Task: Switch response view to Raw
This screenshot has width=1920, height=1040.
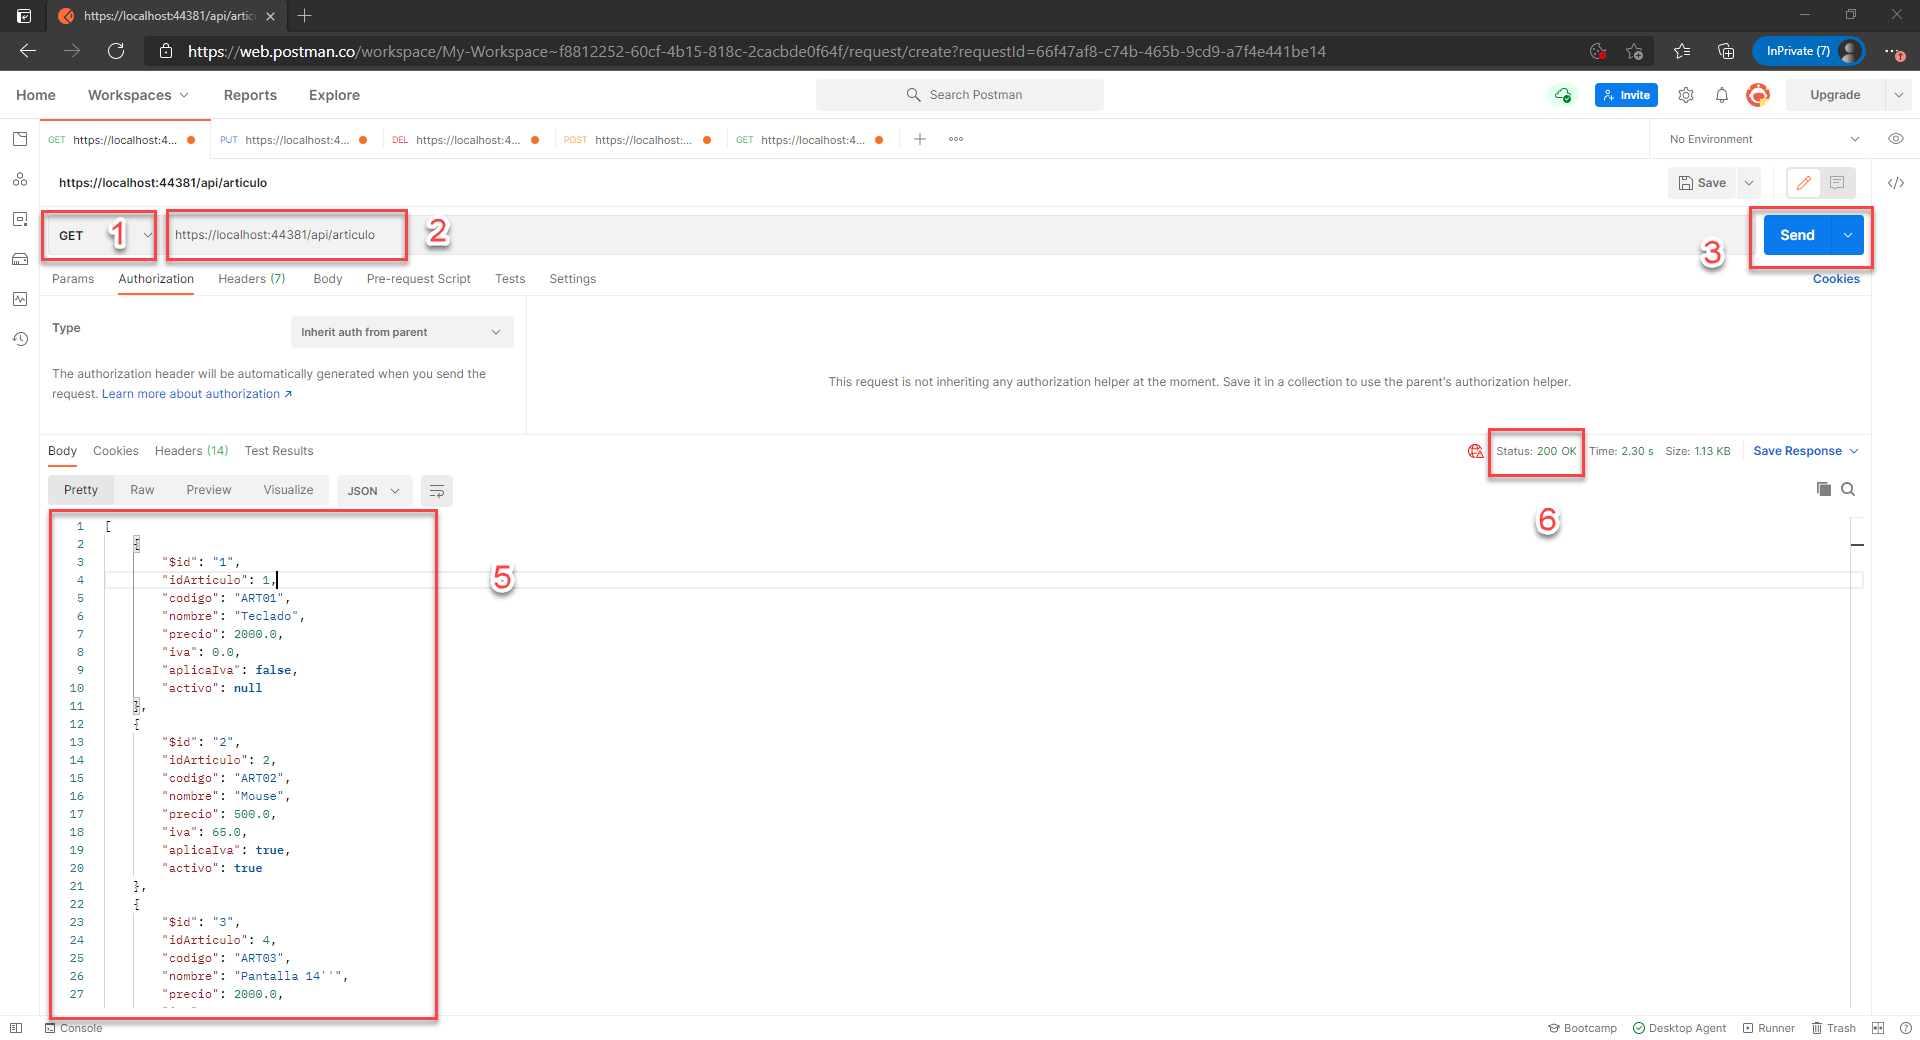Action: [x=142, y=490]
